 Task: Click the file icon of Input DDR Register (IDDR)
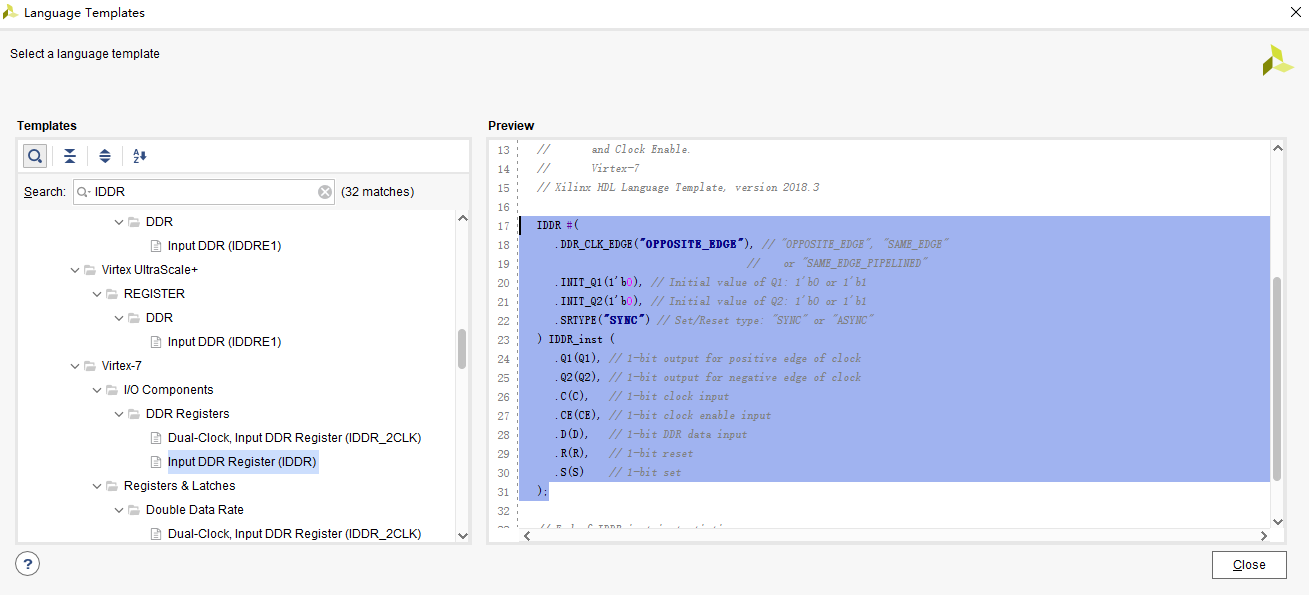click(x=155, y=462)
